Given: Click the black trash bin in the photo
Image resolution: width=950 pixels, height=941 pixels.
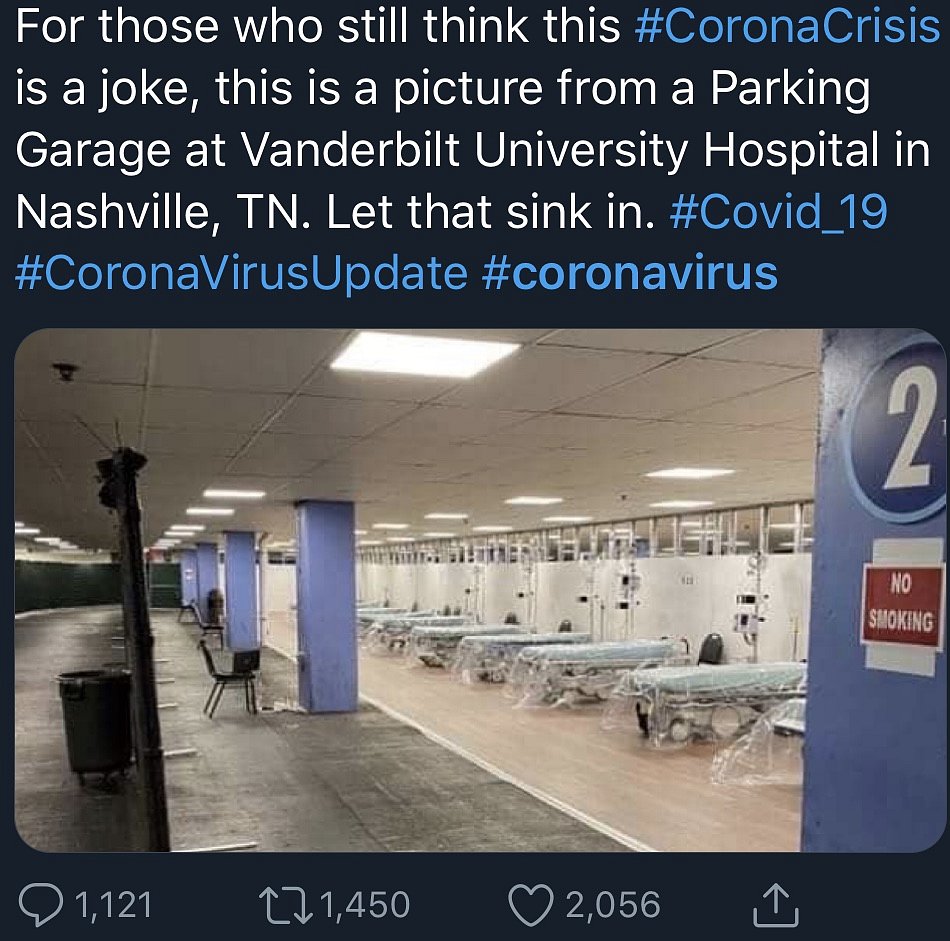Looking at the screenshot, I should 95,722.
